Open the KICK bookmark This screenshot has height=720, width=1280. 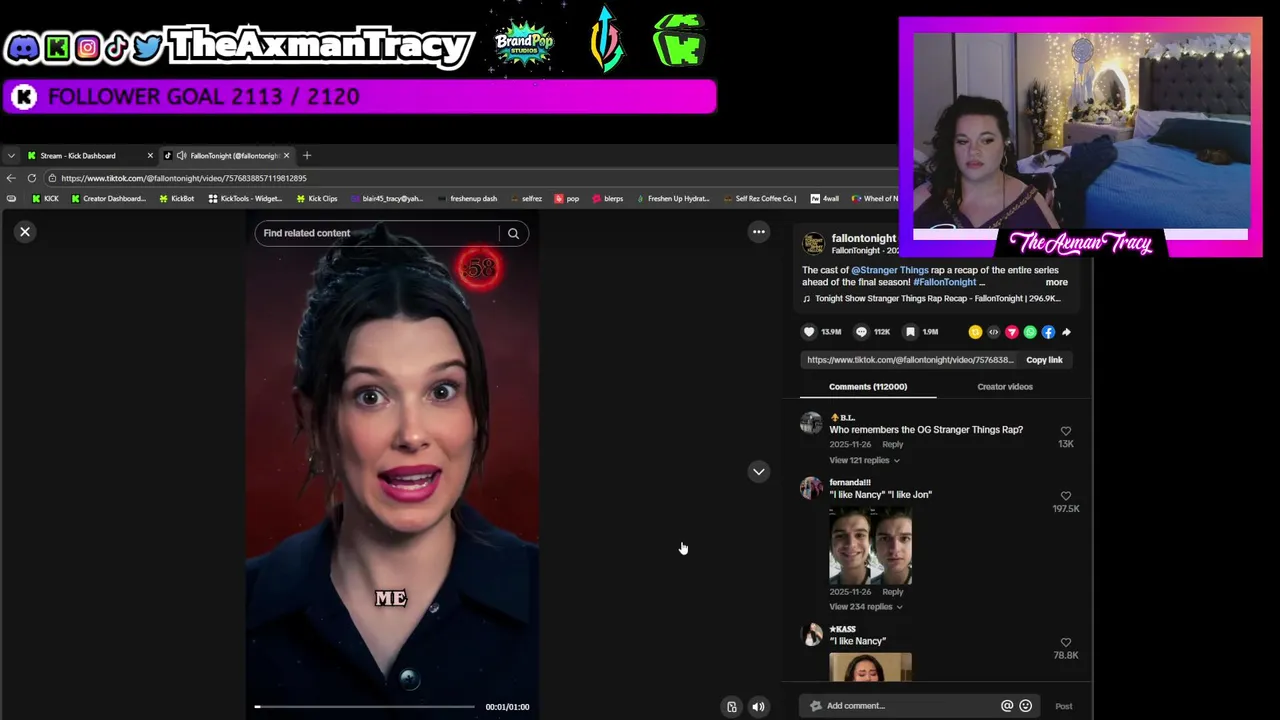coord(45,198)
